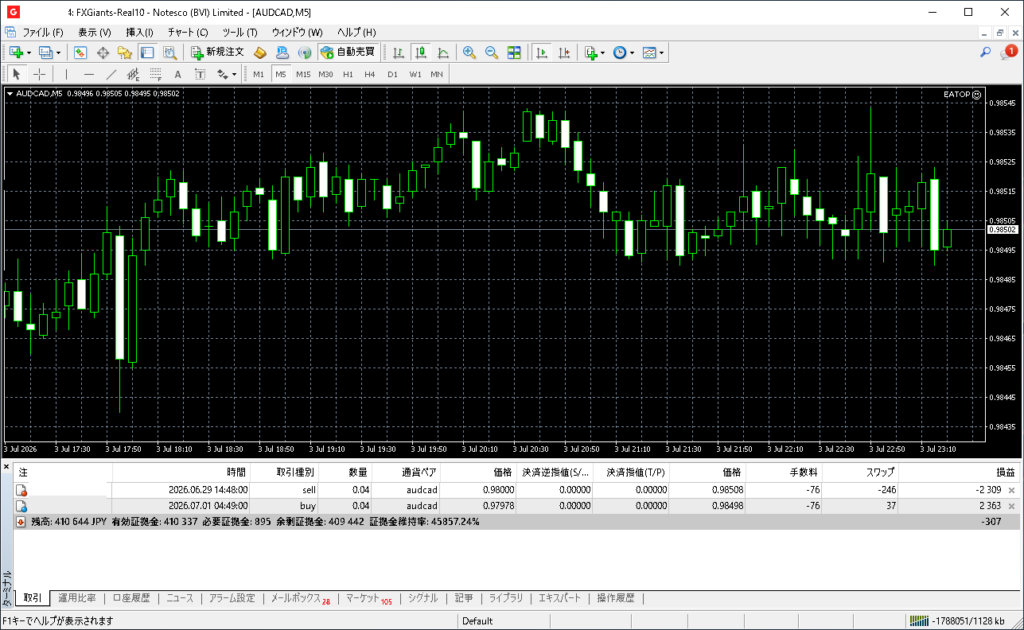Toggle candlestick chart display mode
Image resolution: width=1024 pixels, height=630 pixels.
pyautogui.click(x=421, y=53)
